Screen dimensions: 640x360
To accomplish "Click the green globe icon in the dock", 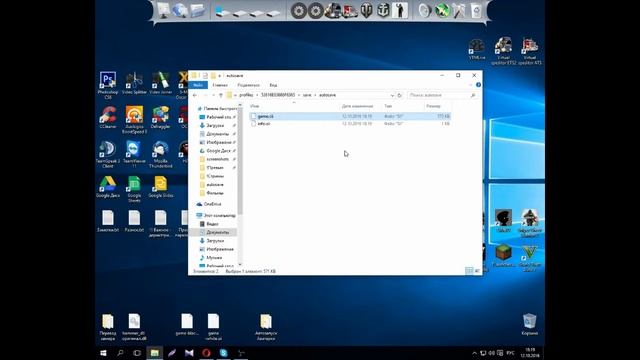I will click(x=442, y=11).
